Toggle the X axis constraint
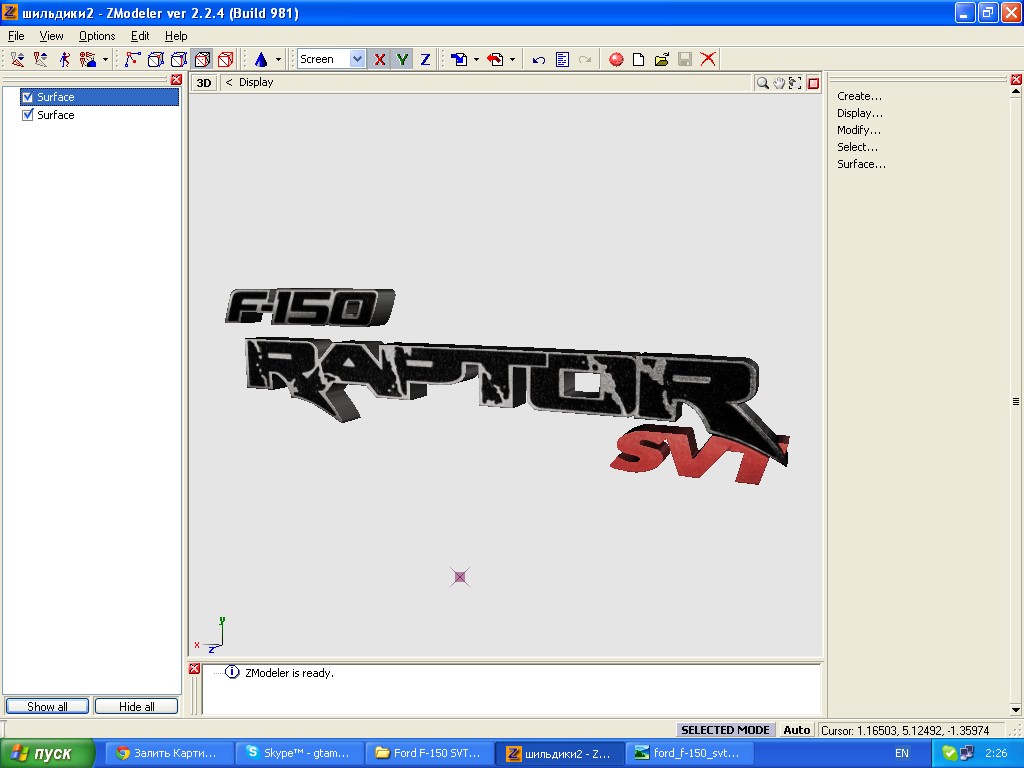Screen dimensions: 1024x768 379,59
